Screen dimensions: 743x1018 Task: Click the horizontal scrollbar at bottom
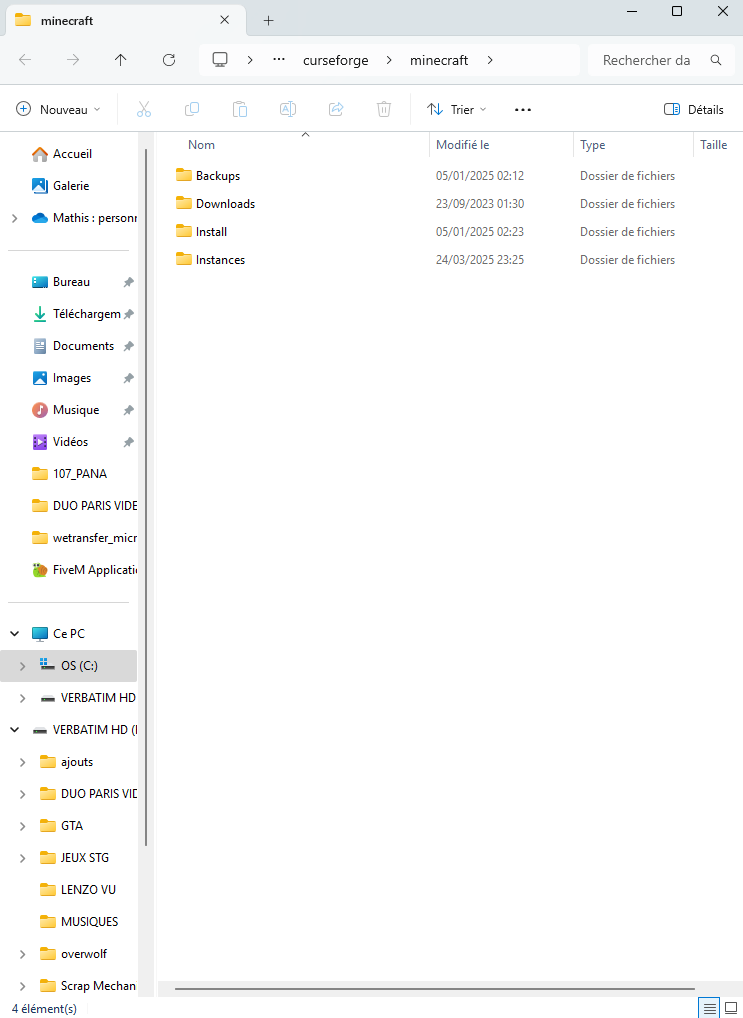pyautogui.click(x=434, y=989)
